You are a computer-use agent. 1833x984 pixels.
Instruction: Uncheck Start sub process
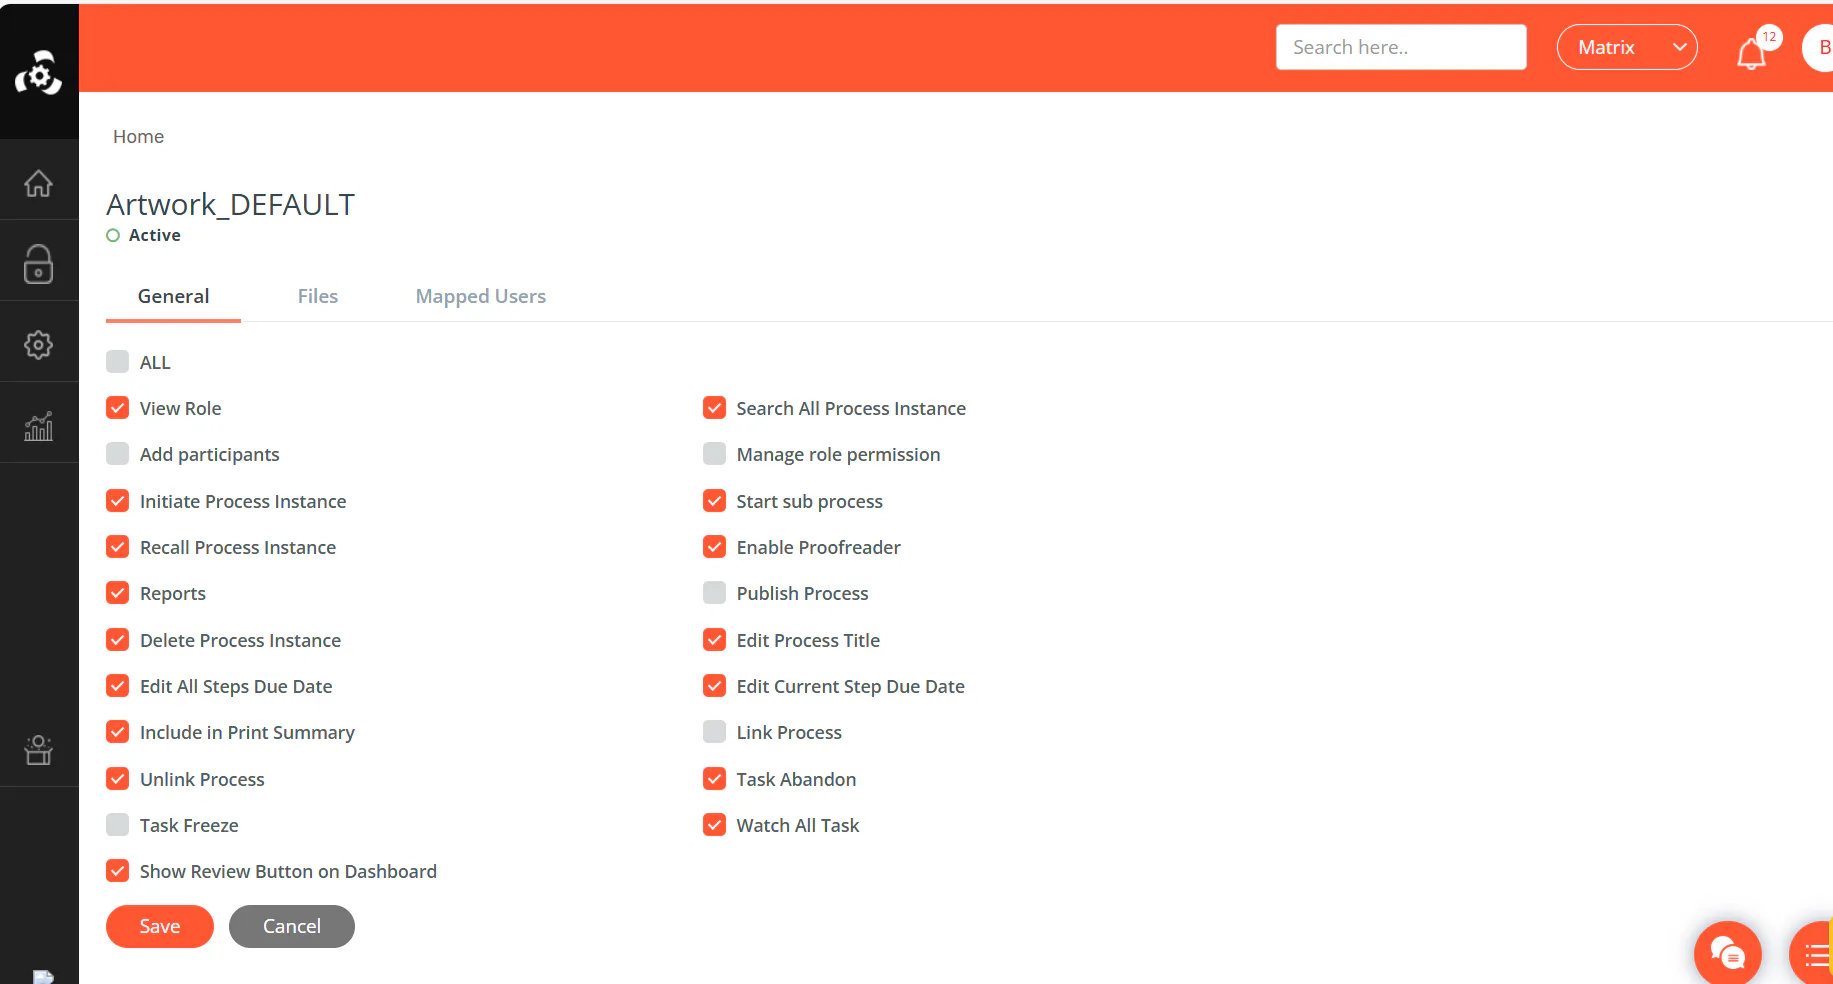[x=714, y=501]
